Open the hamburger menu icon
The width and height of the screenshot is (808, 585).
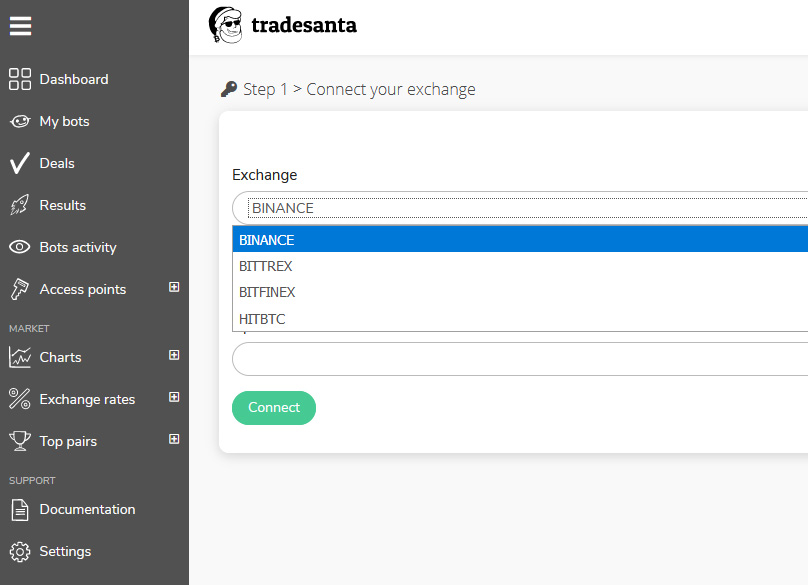point(20,26)
